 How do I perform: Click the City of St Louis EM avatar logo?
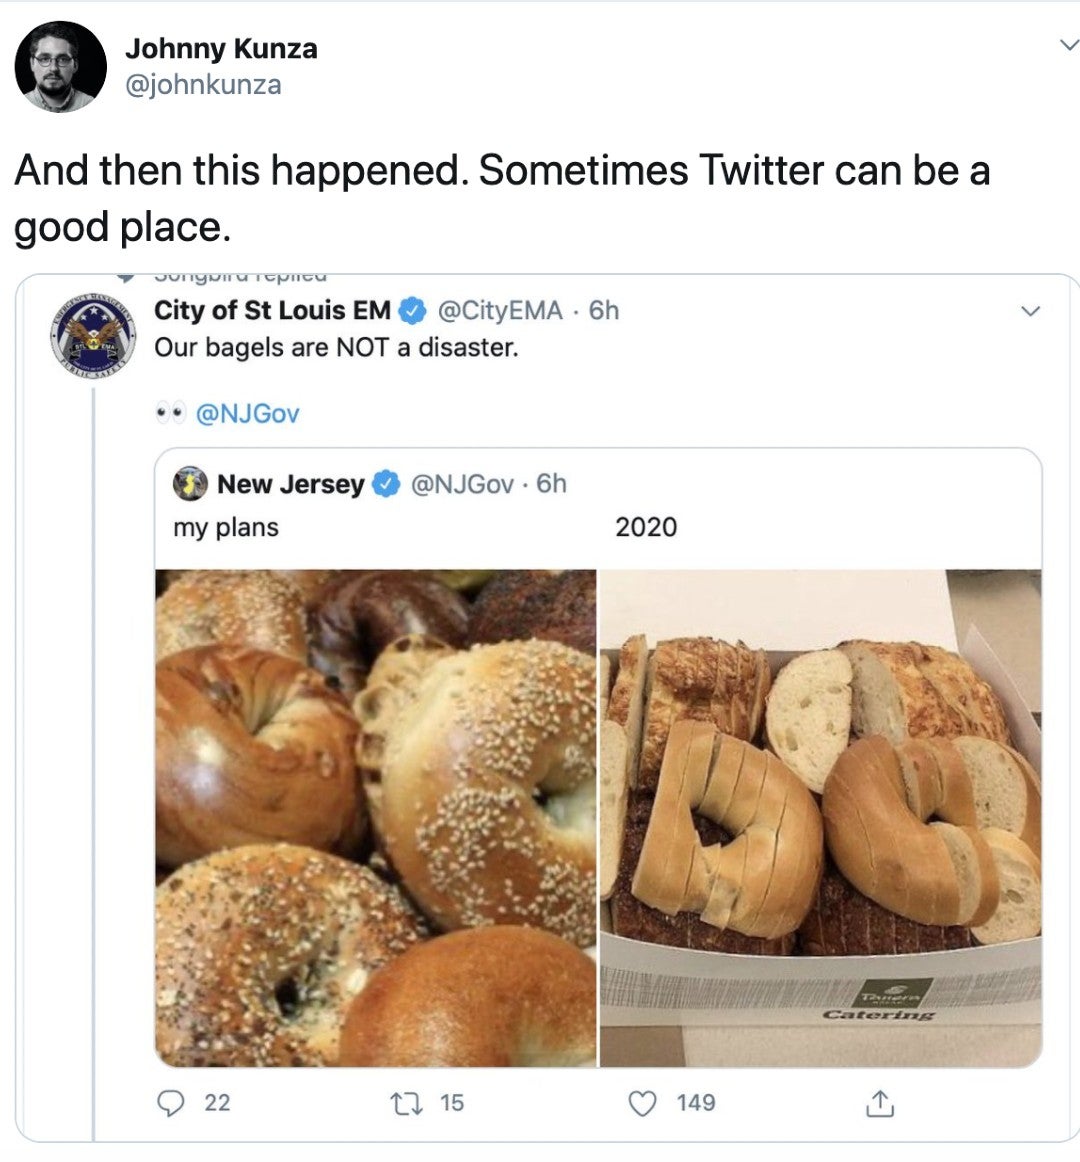[93, 336]
